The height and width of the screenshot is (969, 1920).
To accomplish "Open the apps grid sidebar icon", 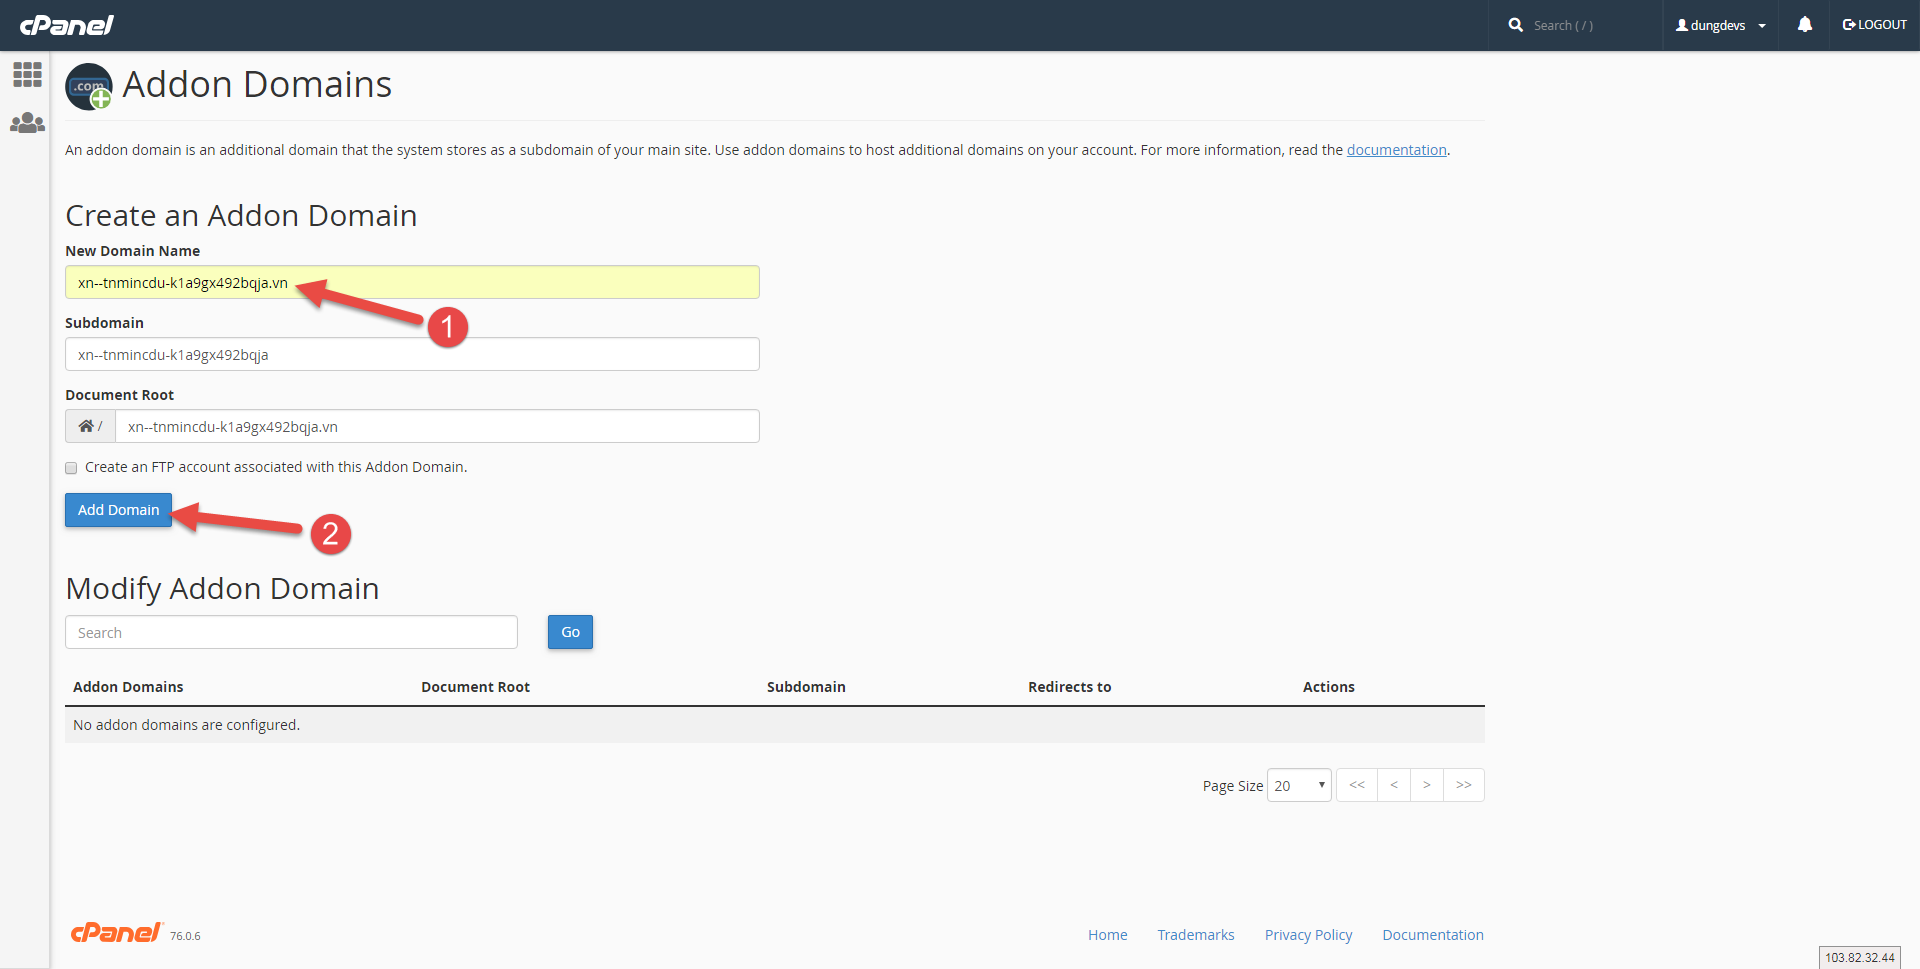I will click(x=27, y=74).
